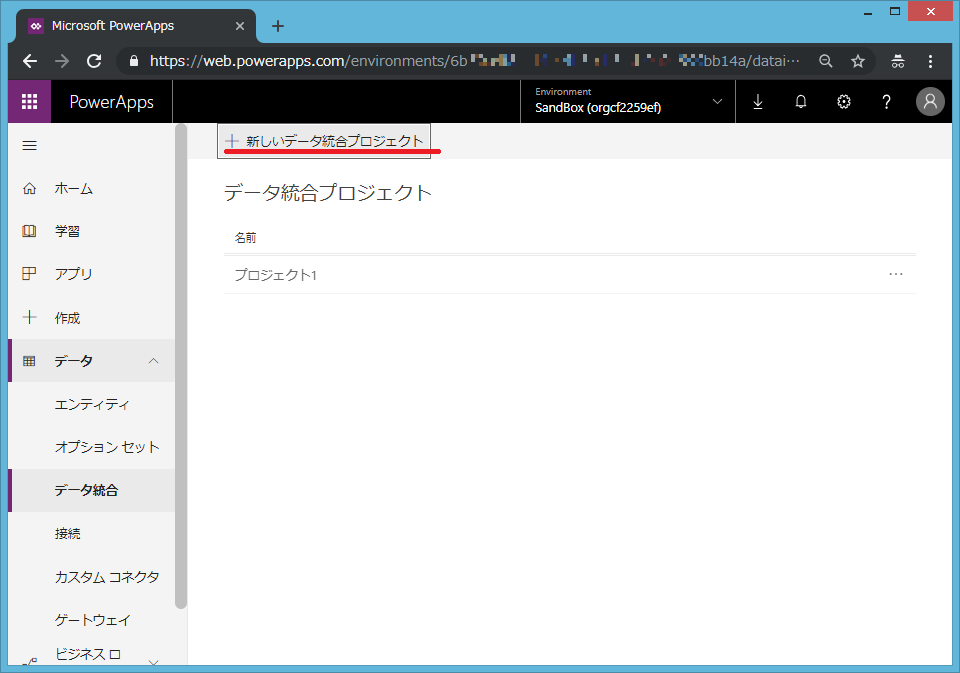Screen dimensions: 960x673
Task: Toggle the hamburger navigation menu
Action: (29, 146)
